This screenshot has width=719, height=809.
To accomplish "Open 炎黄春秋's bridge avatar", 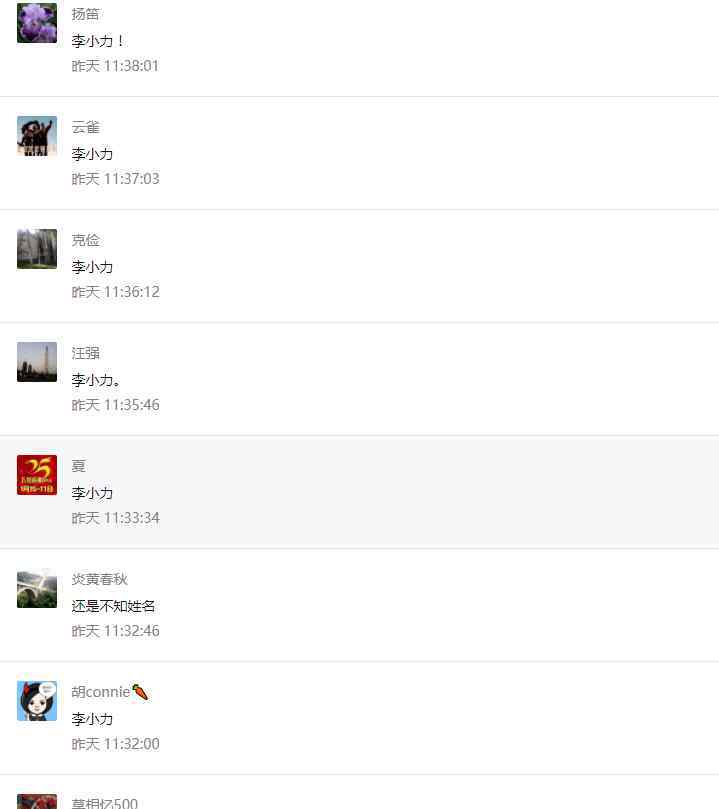I will 37,588.
